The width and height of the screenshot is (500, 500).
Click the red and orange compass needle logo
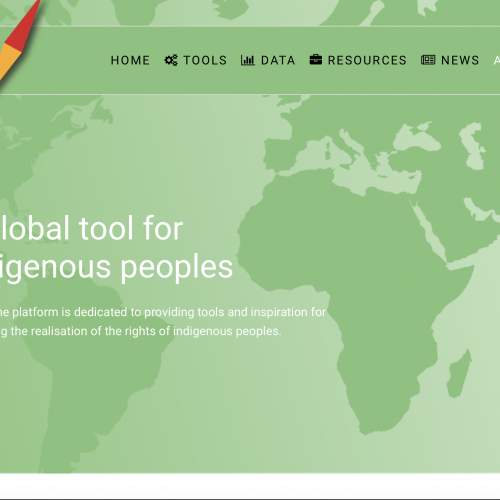click(x=18, y=38)
